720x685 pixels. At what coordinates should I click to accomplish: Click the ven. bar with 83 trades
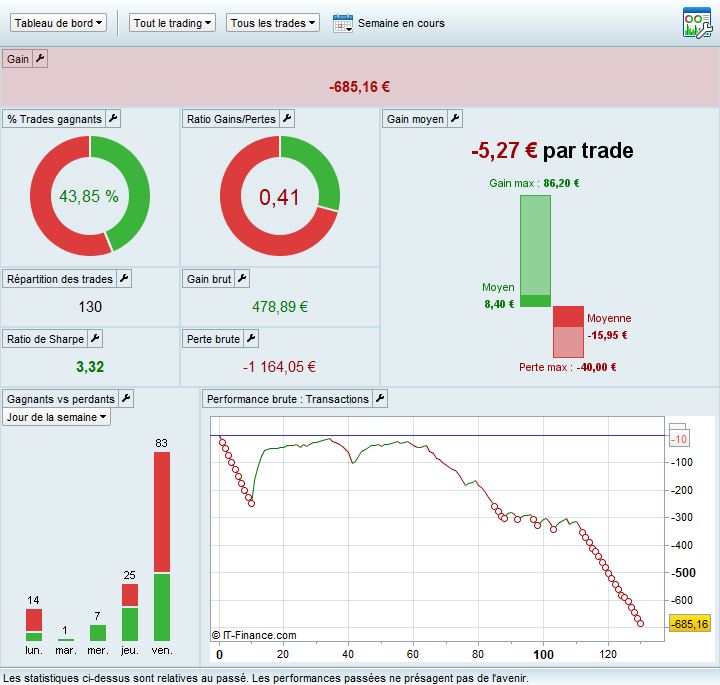point(162,546)
